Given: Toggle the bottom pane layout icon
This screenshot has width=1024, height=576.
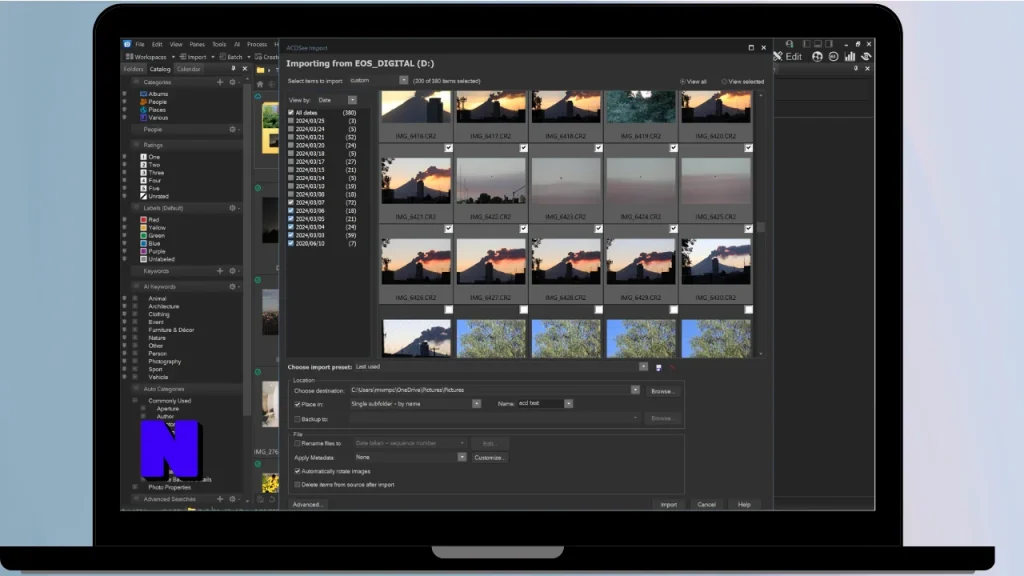Looking at the screenshot, I should pos(818,44).
